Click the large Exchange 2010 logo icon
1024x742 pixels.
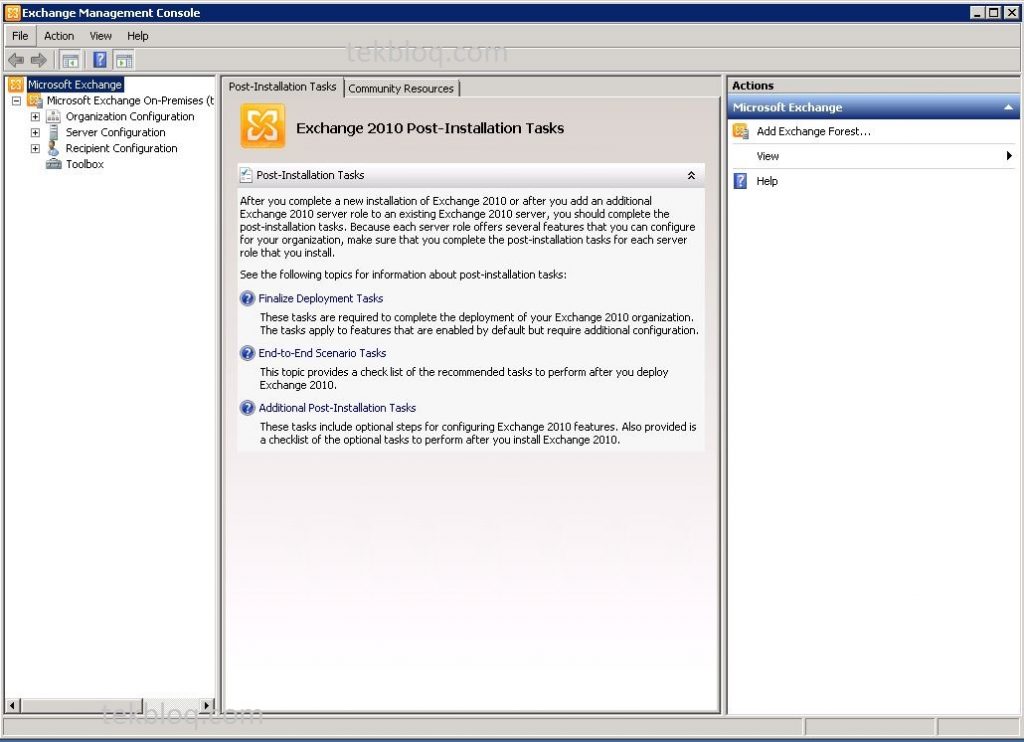tap(263, 126)
